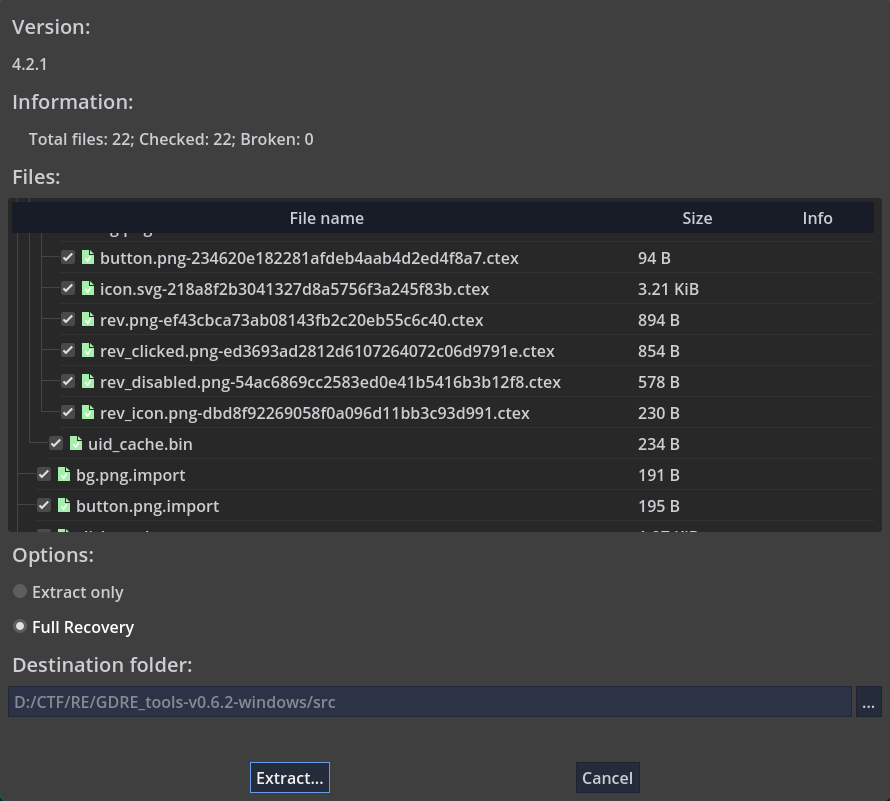Screen dimensions: 890x801
Task: Click file icon next to uid_cache.bin
Action: [x=76, y=444]
